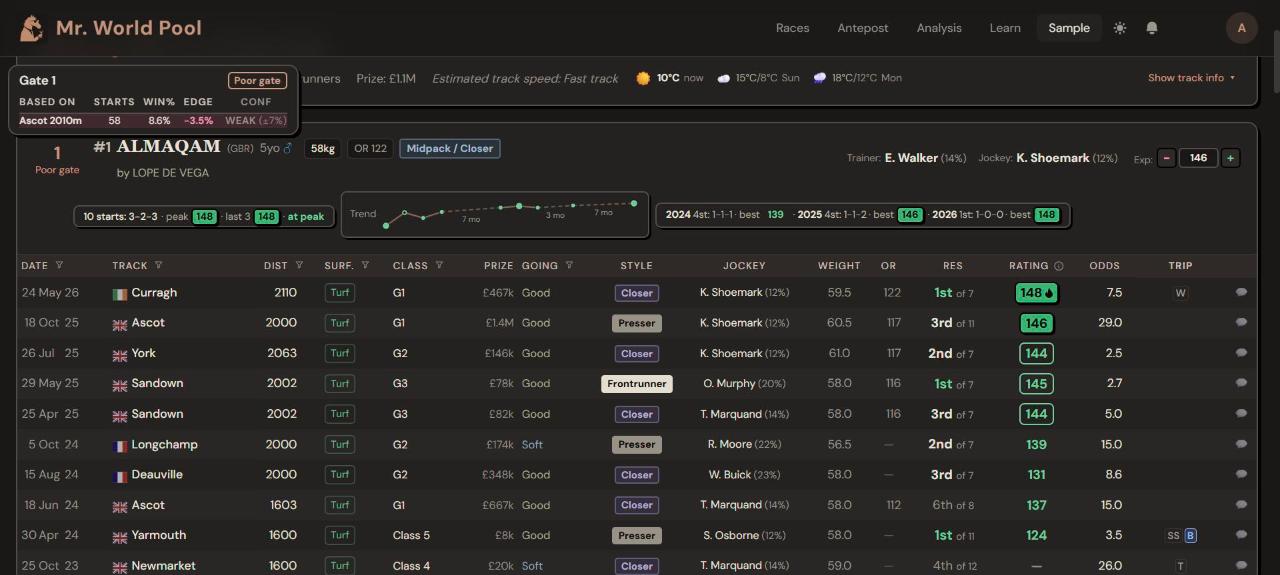1280x575 pixels.
Task: Click the blue B trip badge on Yarmouth row
Action: tap(1190, 536)
